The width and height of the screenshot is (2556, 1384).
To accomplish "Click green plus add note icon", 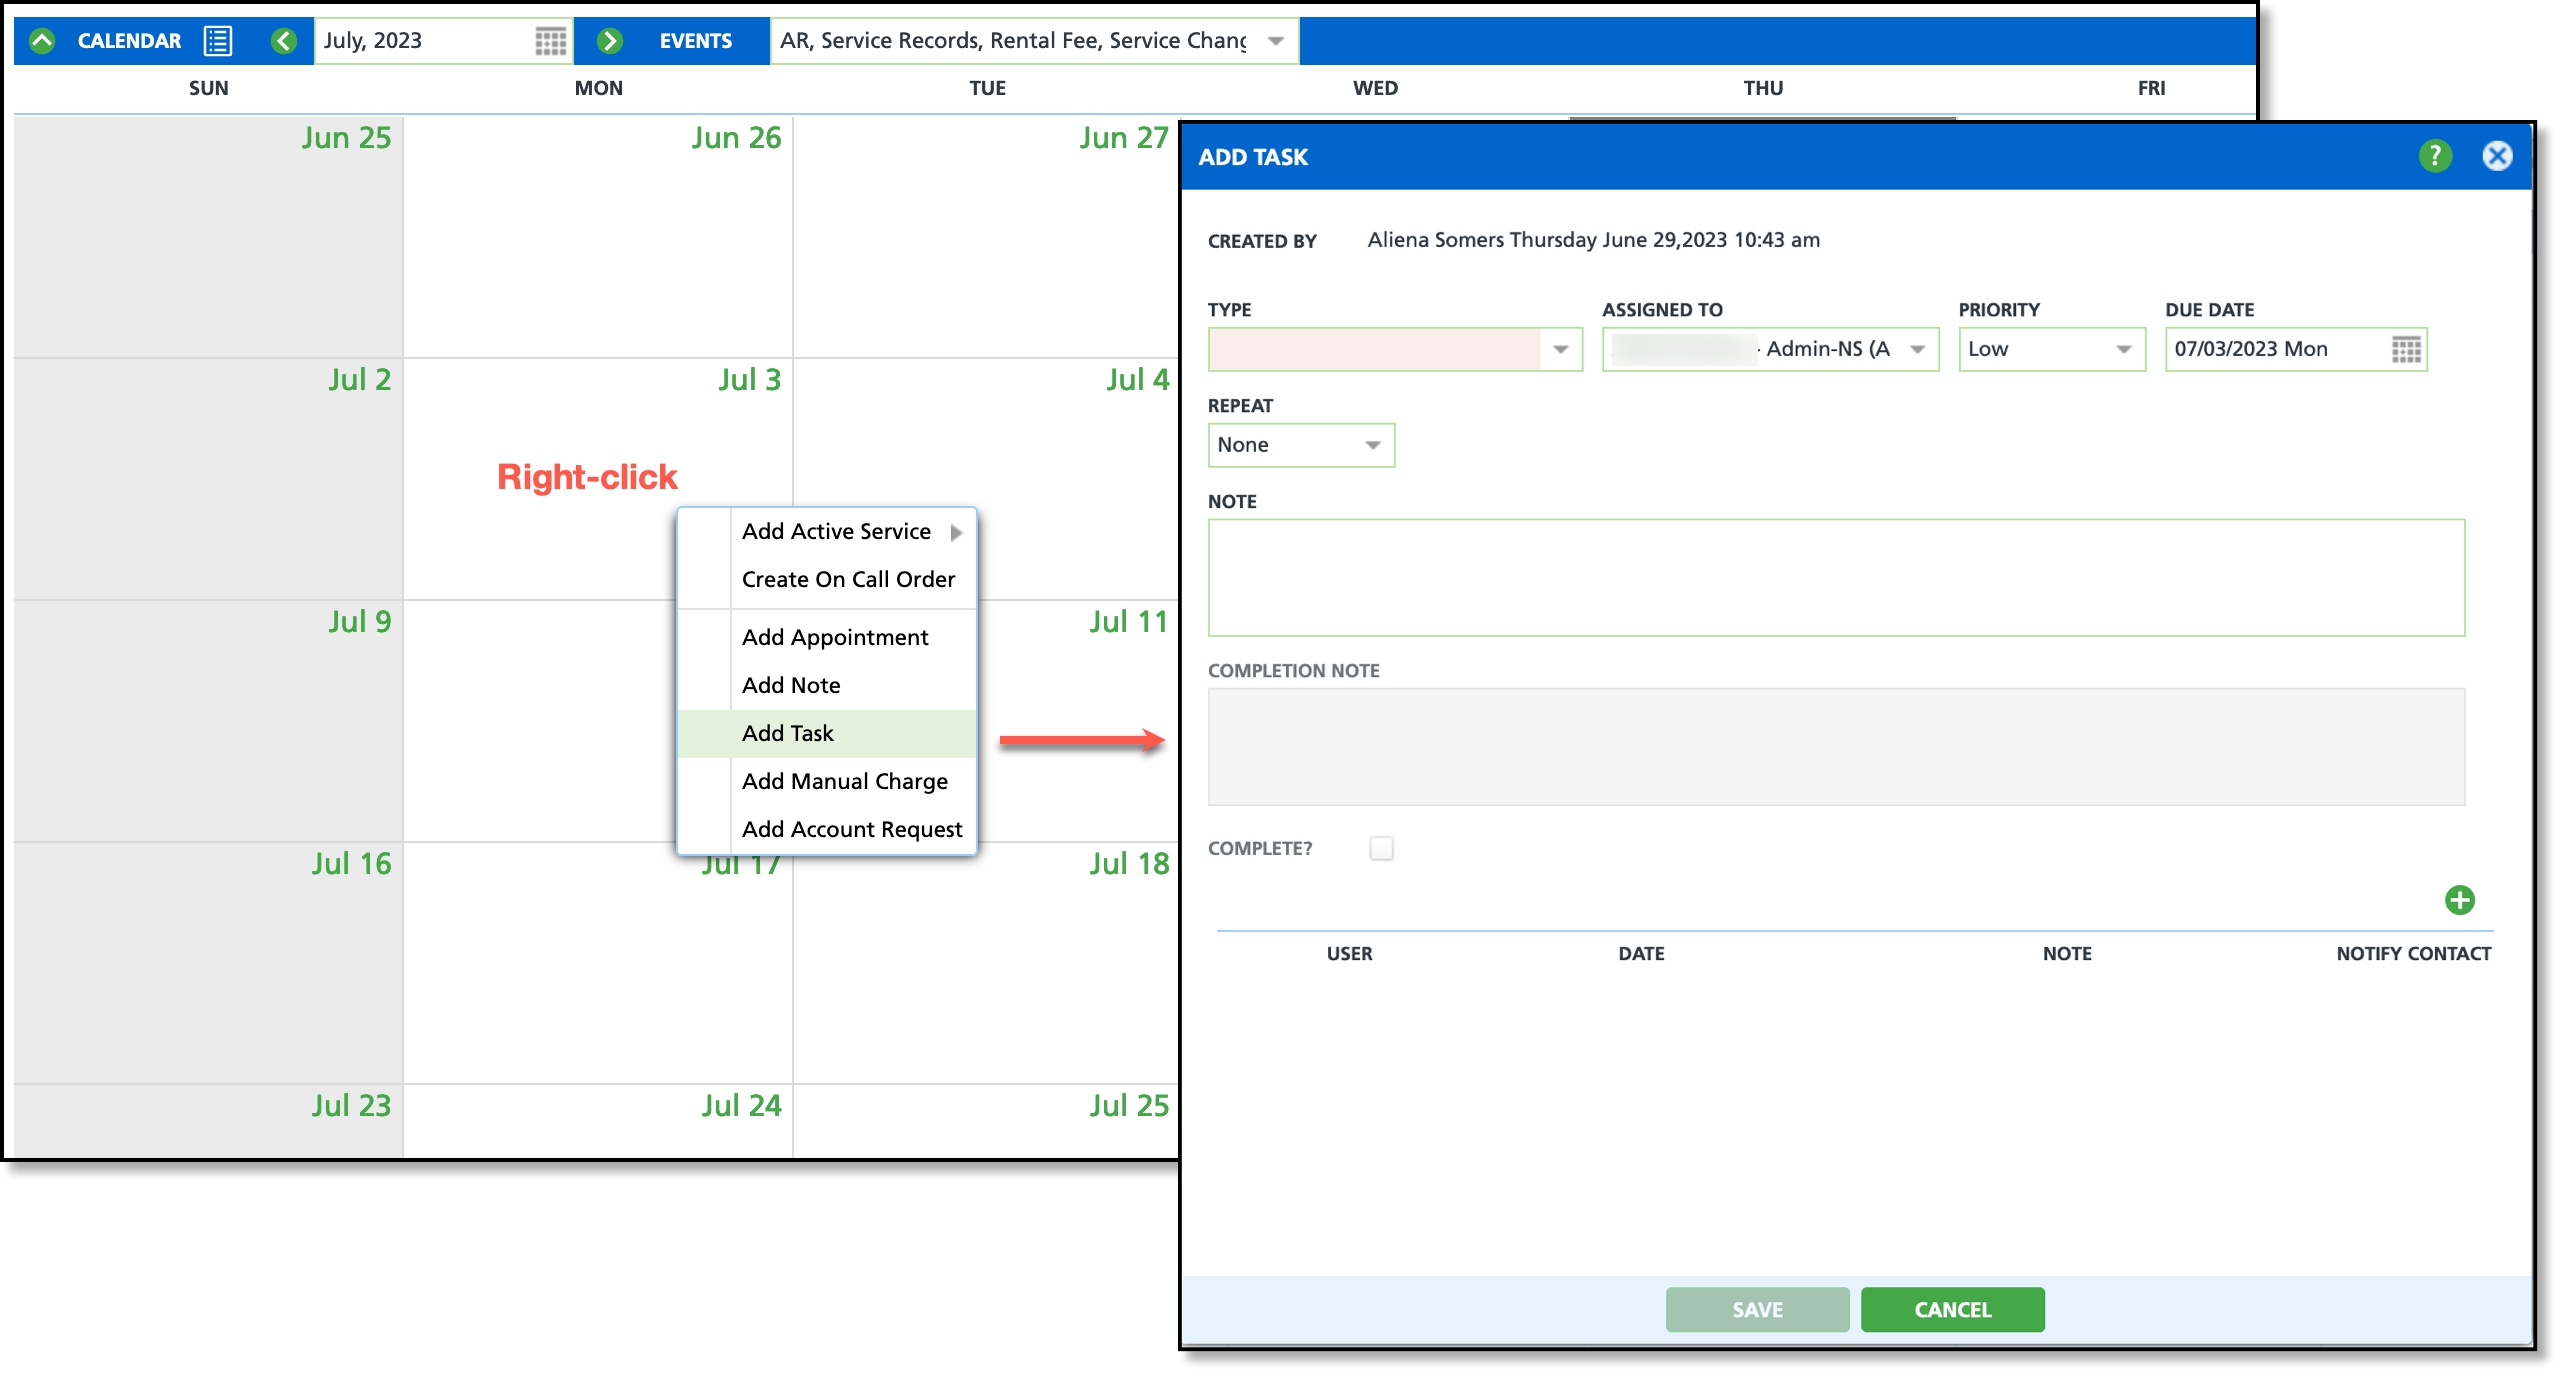I will tap(2459, 900).
